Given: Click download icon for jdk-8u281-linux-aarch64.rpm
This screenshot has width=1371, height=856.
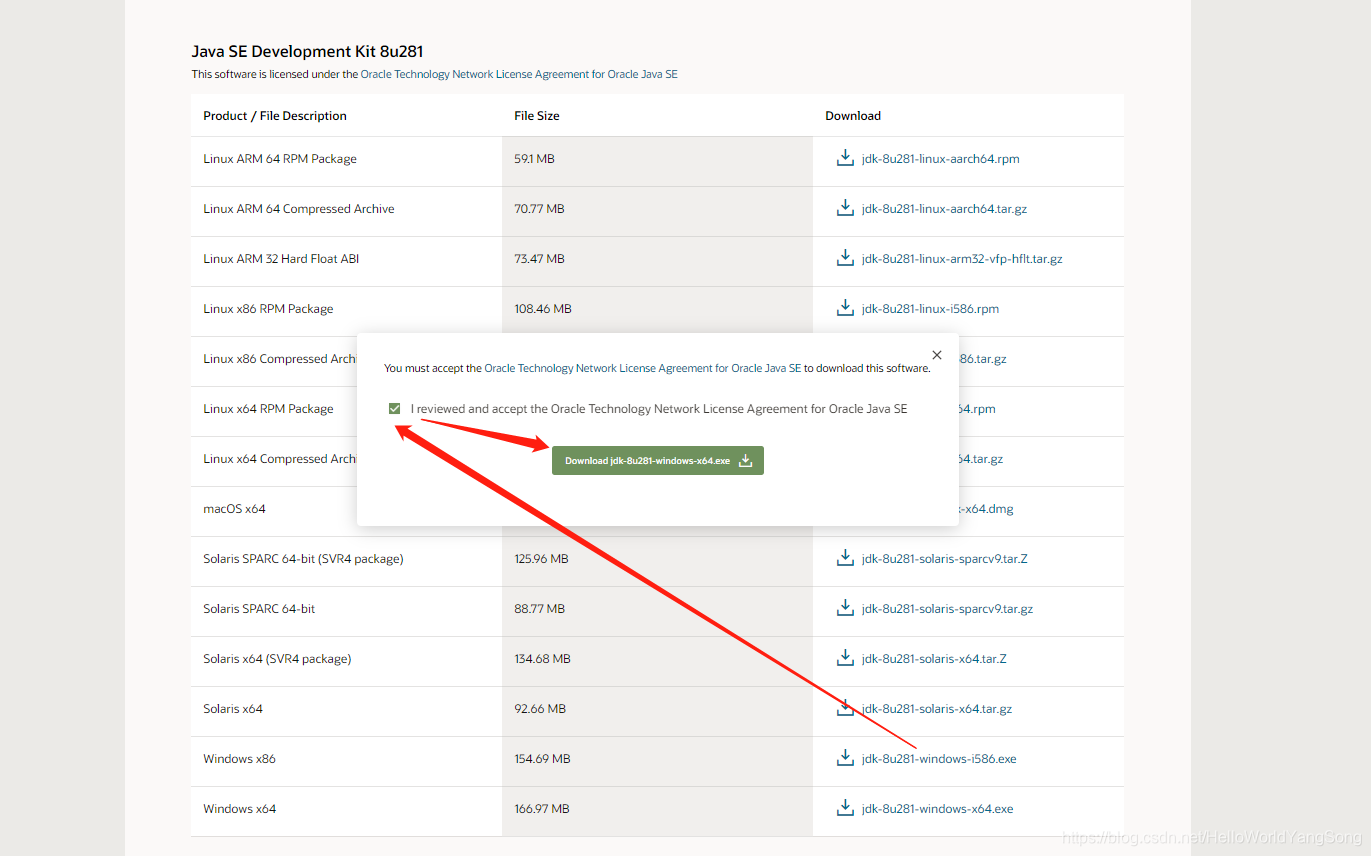Looking at the screenshot, I should pos(845,158).
